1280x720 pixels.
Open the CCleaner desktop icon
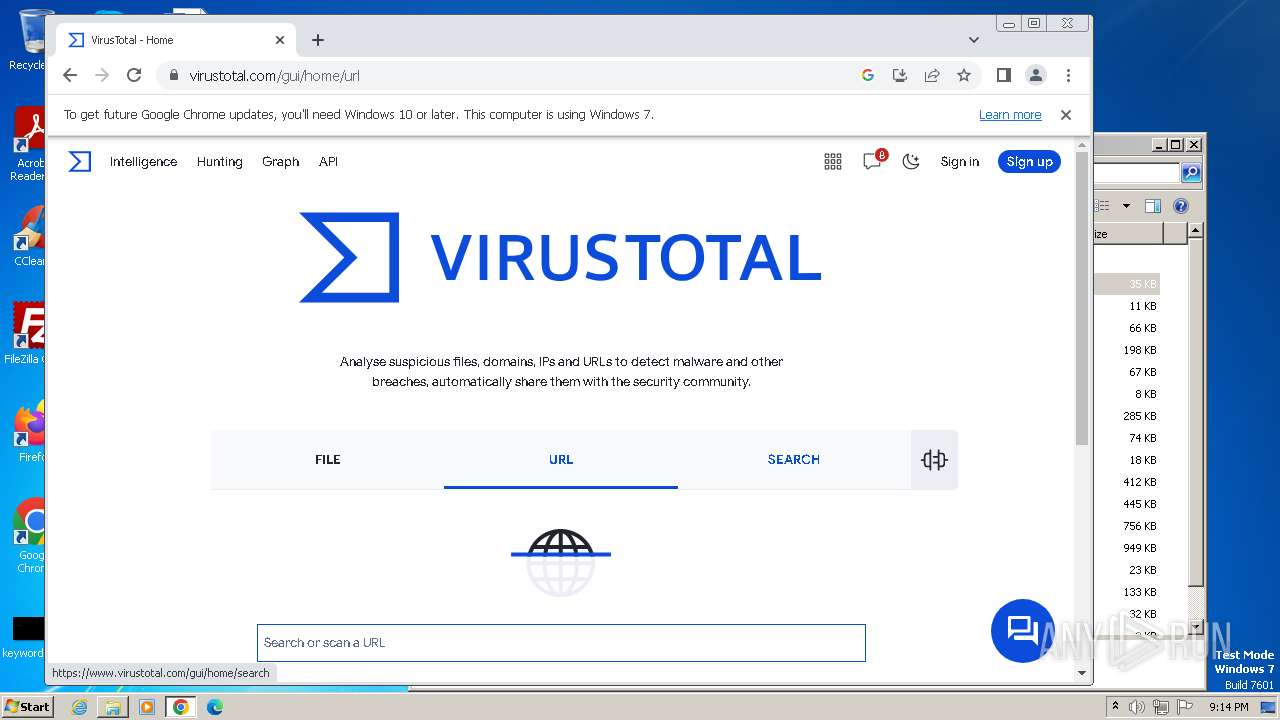coord(30,235)
